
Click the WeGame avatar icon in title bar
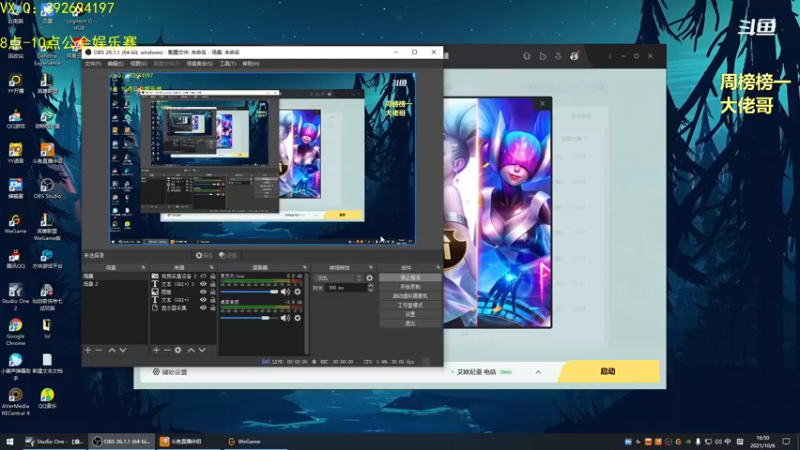574,56
